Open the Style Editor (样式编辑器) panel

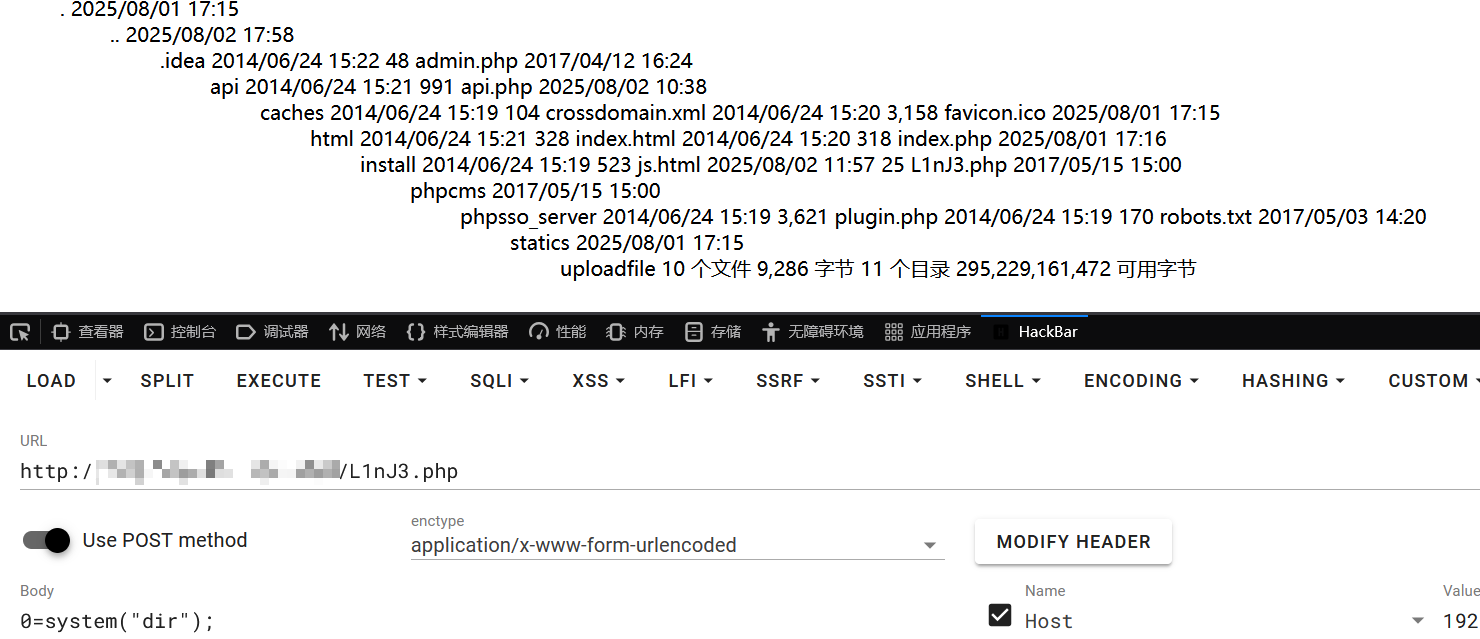coord(458,332)
